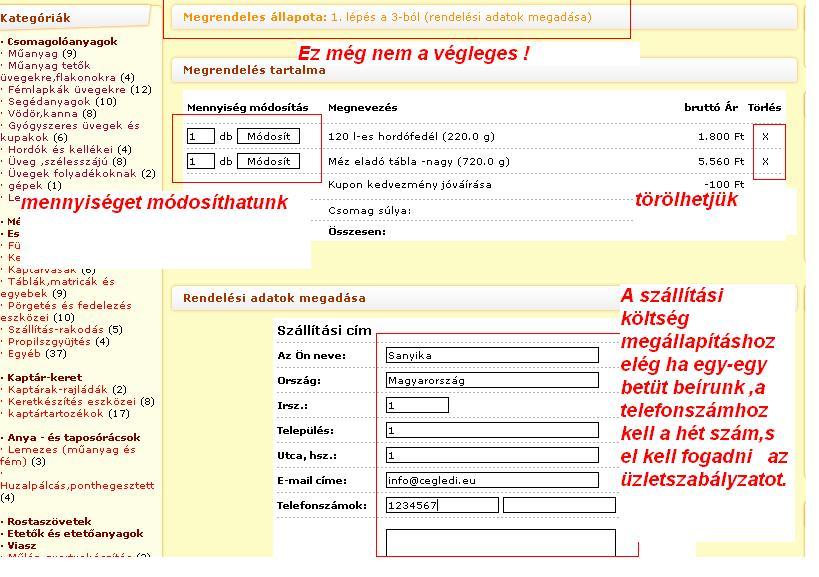Click the 'Az Ön neve' name field

pos(492,355)
